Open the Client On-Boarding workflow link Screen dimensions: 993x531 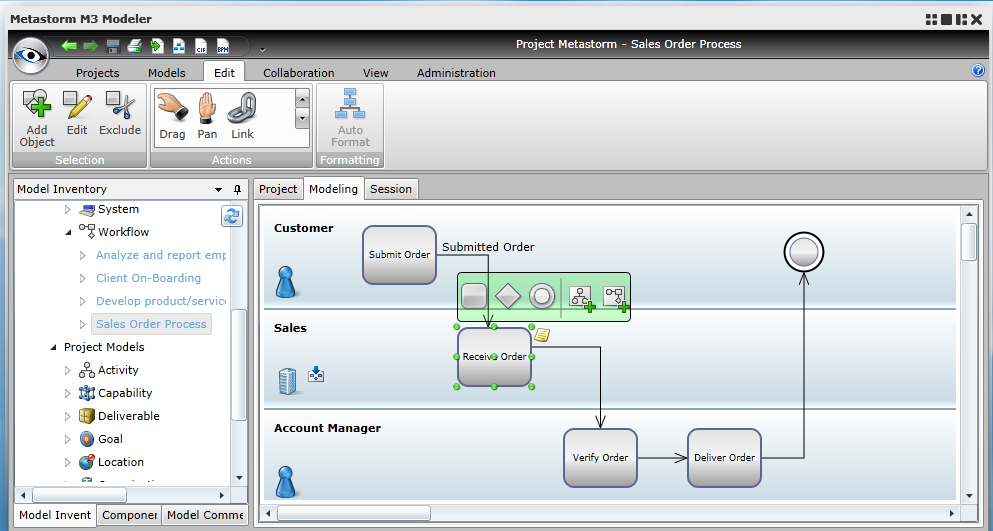(x=148, y=278)
